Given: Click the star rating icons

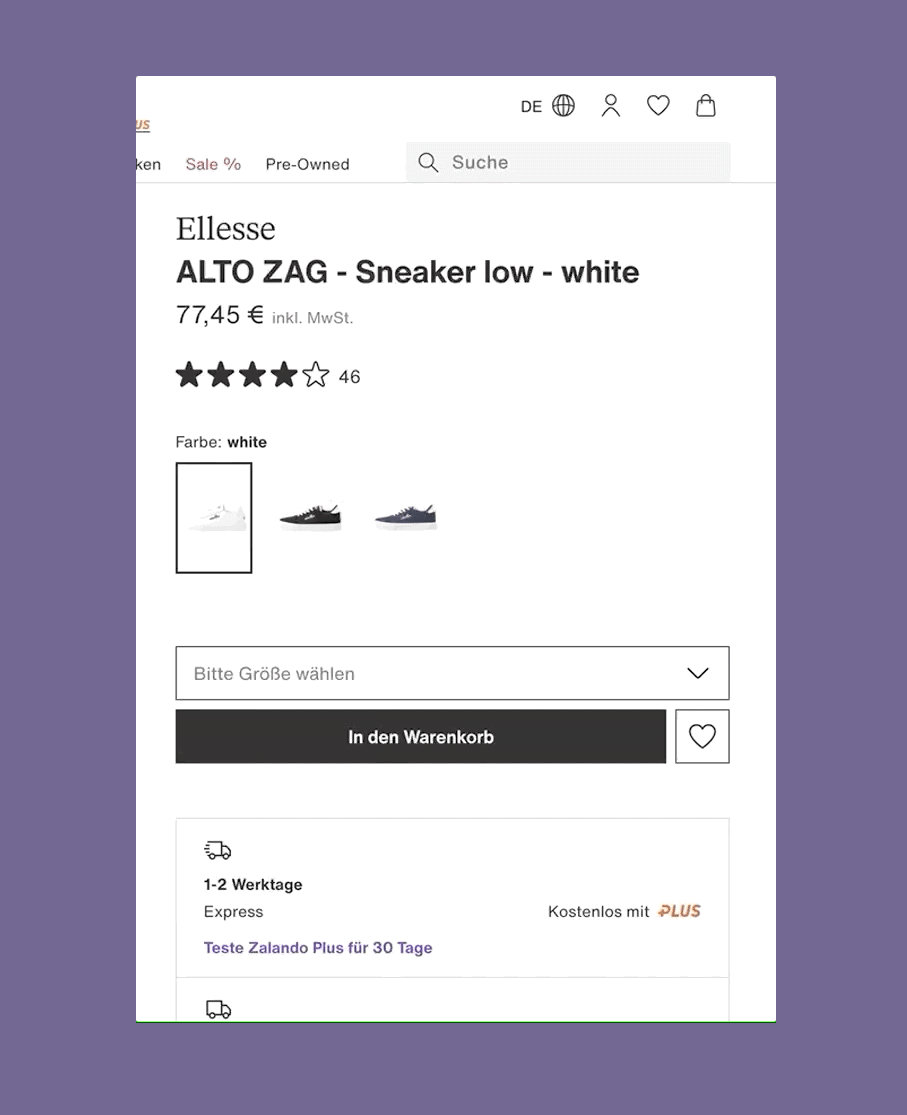Looking at the screenshot, I should pyautogui.click(x=252, y=376).
